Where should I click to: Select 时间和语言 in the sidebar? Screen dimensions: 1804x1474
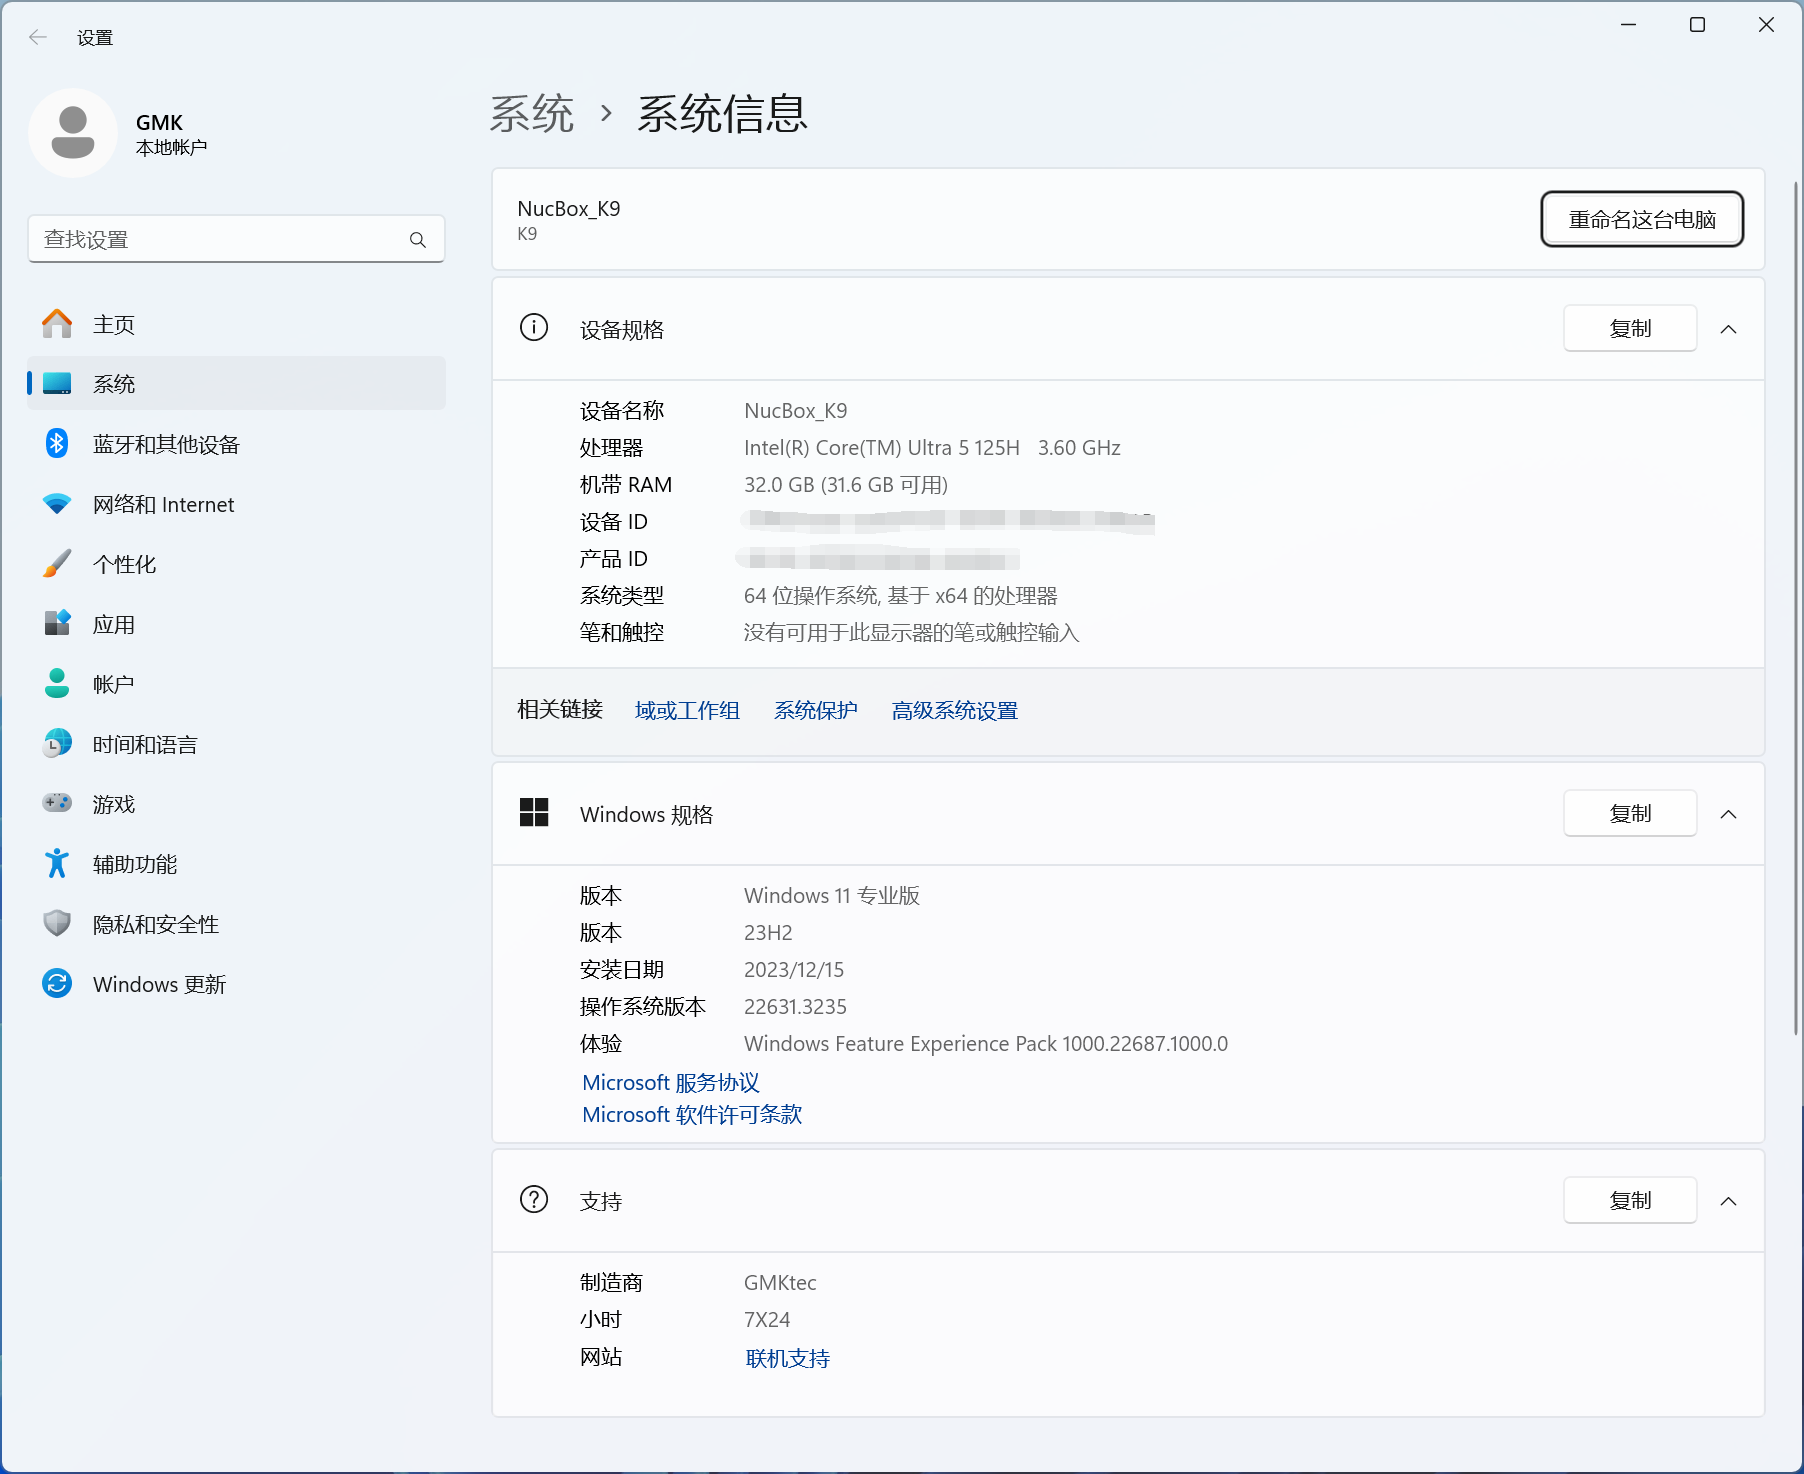tap(145, 745)
